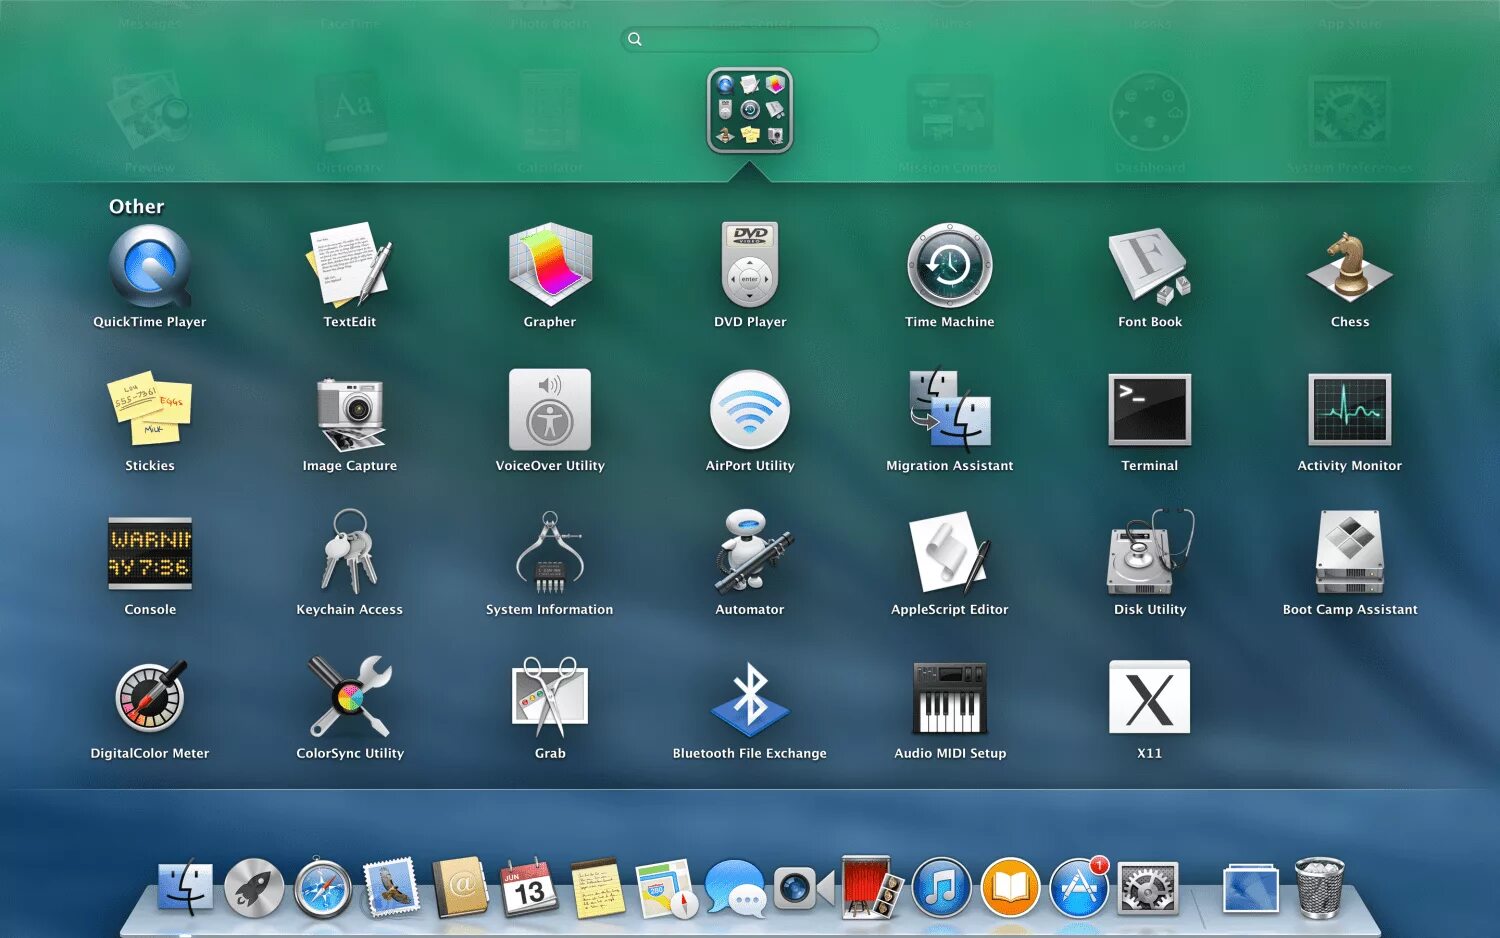Open Safari from the Dock
1500x938 pixels.
(x=323, y=888)
